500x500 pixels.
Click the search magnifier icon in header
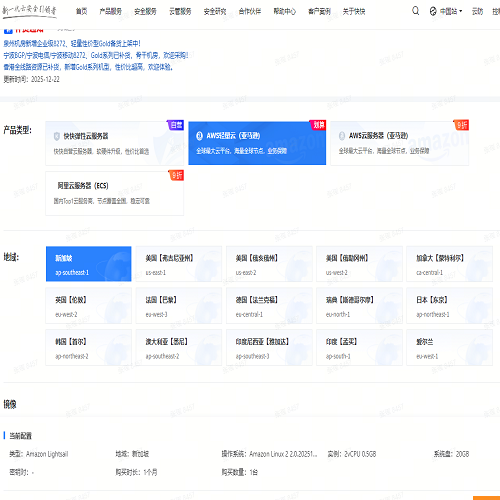(x=415, y=11)
